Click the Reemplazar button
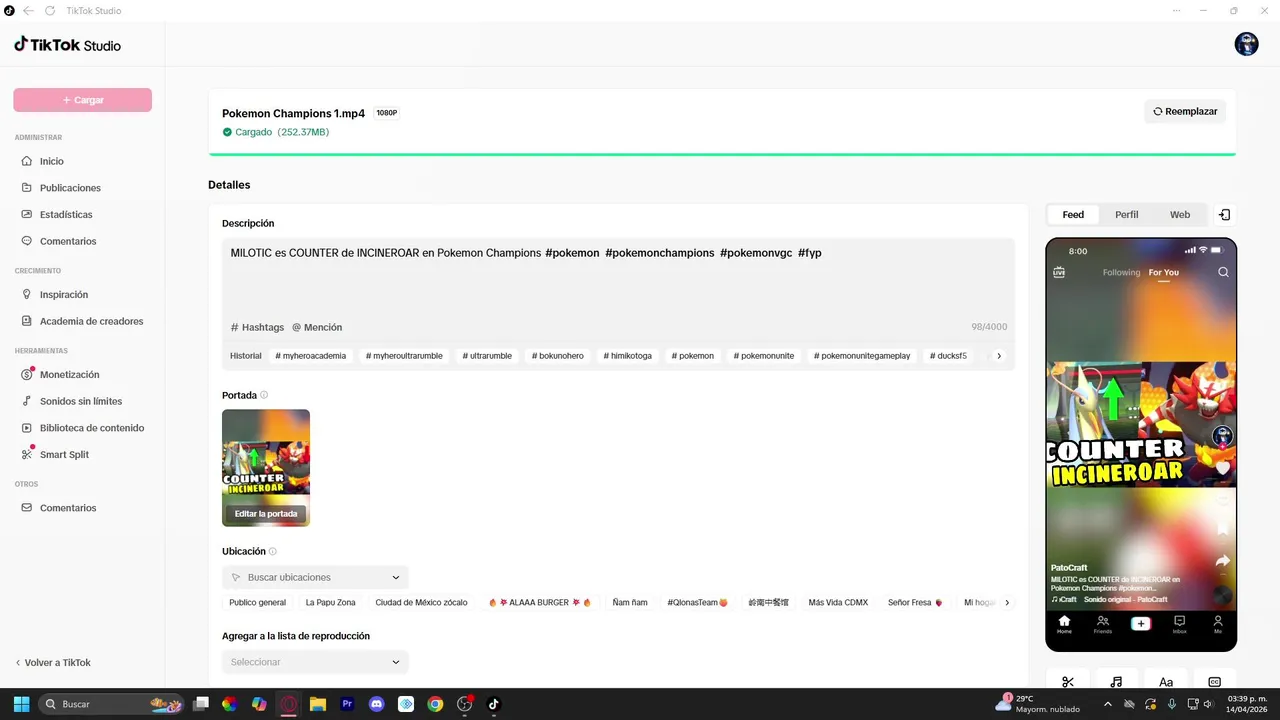 [1185, 112]
